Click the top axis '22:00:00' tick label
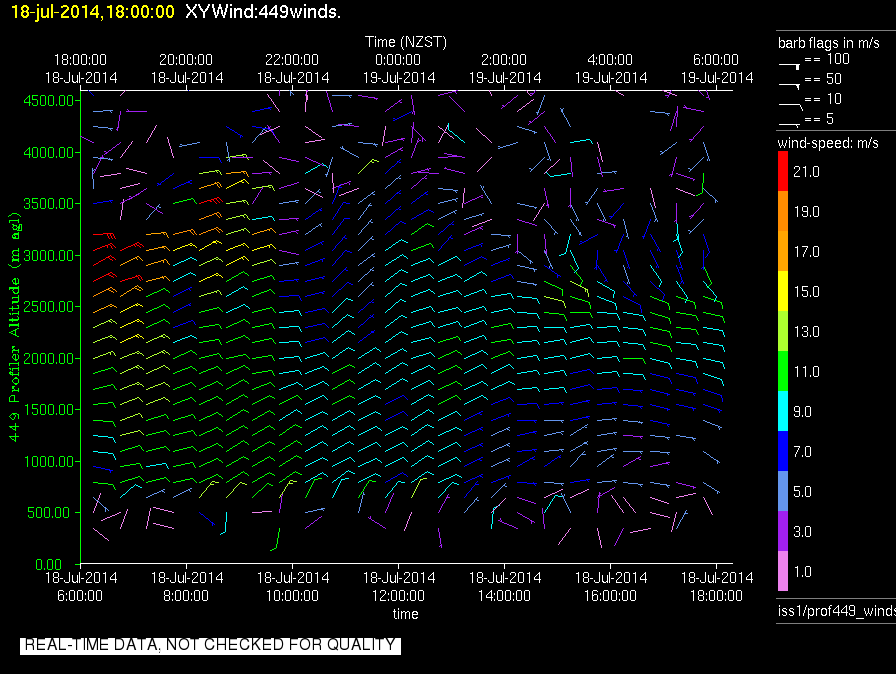Viewport: 896px width, 674px height. click(292, 60)
